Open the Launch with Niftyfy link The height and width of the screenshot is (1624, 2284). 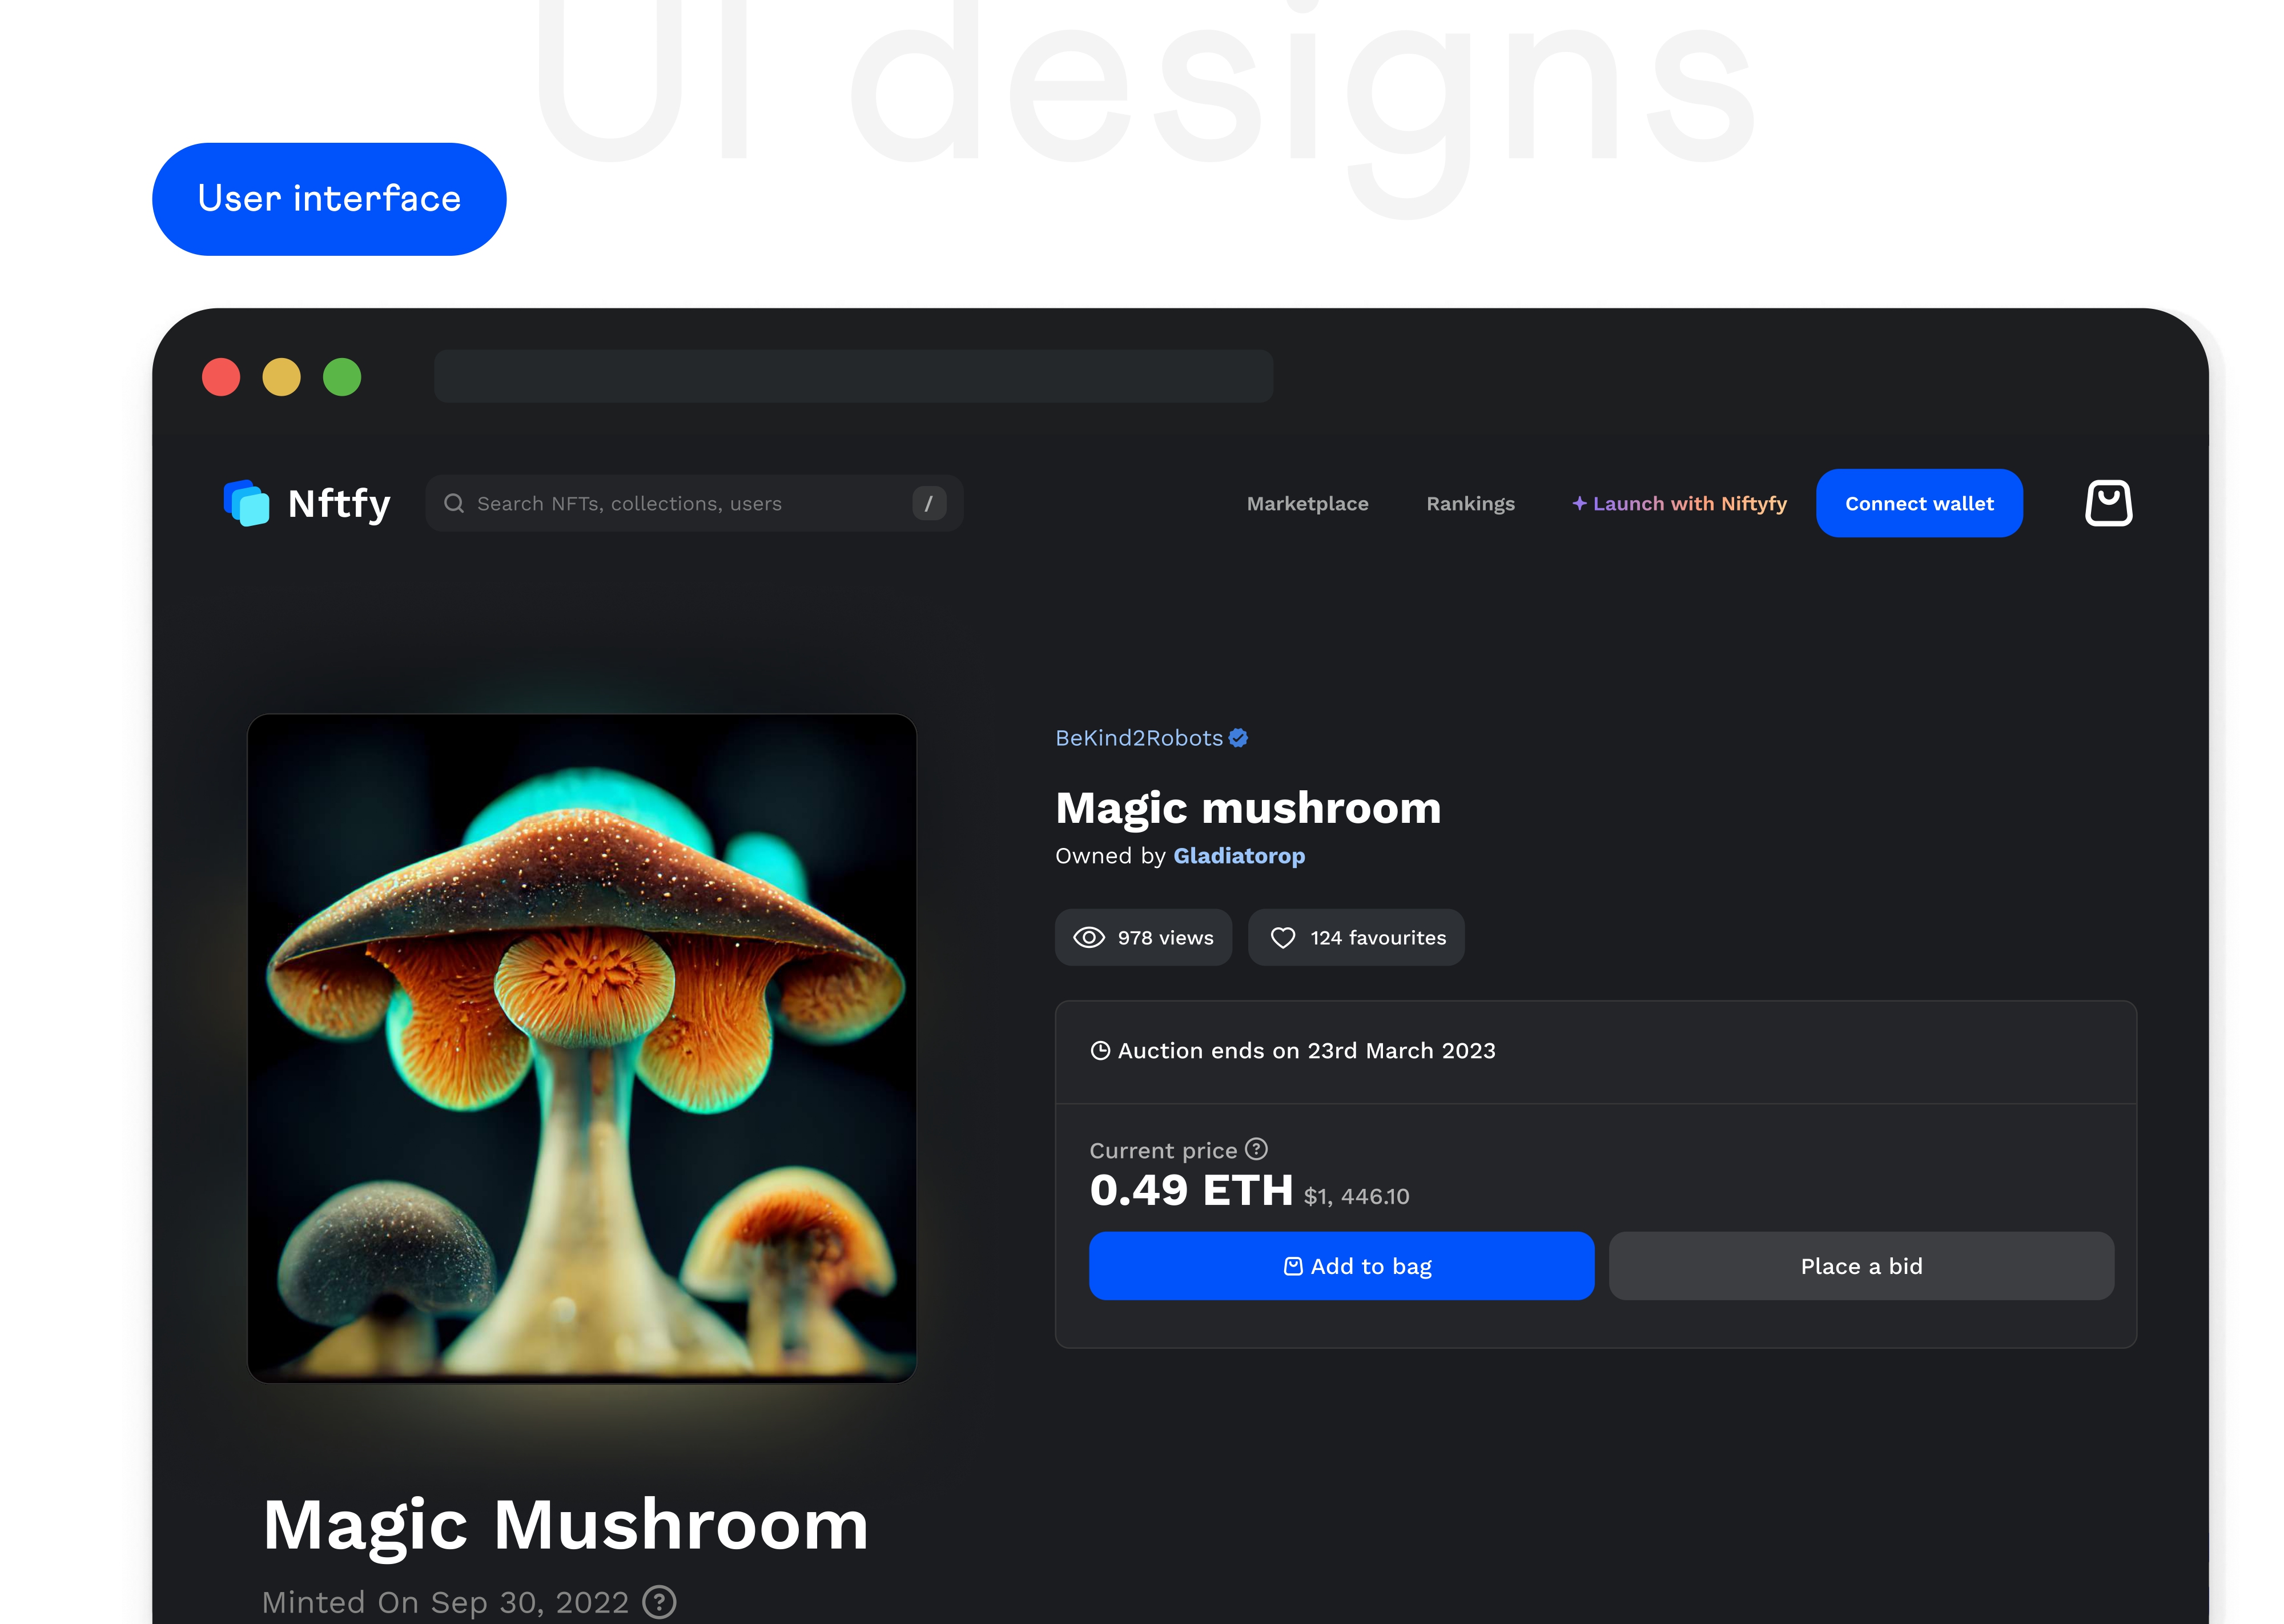point(1689,504)
